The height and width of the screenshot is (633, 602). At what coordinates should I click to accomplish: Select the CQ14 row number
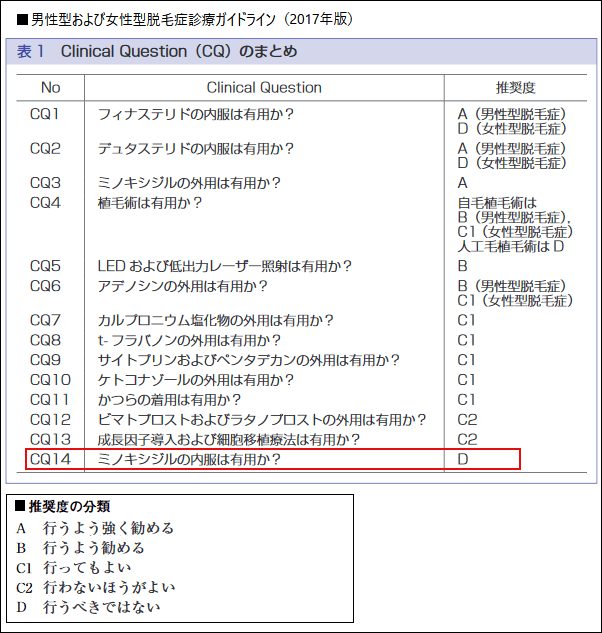click(50, 459)
